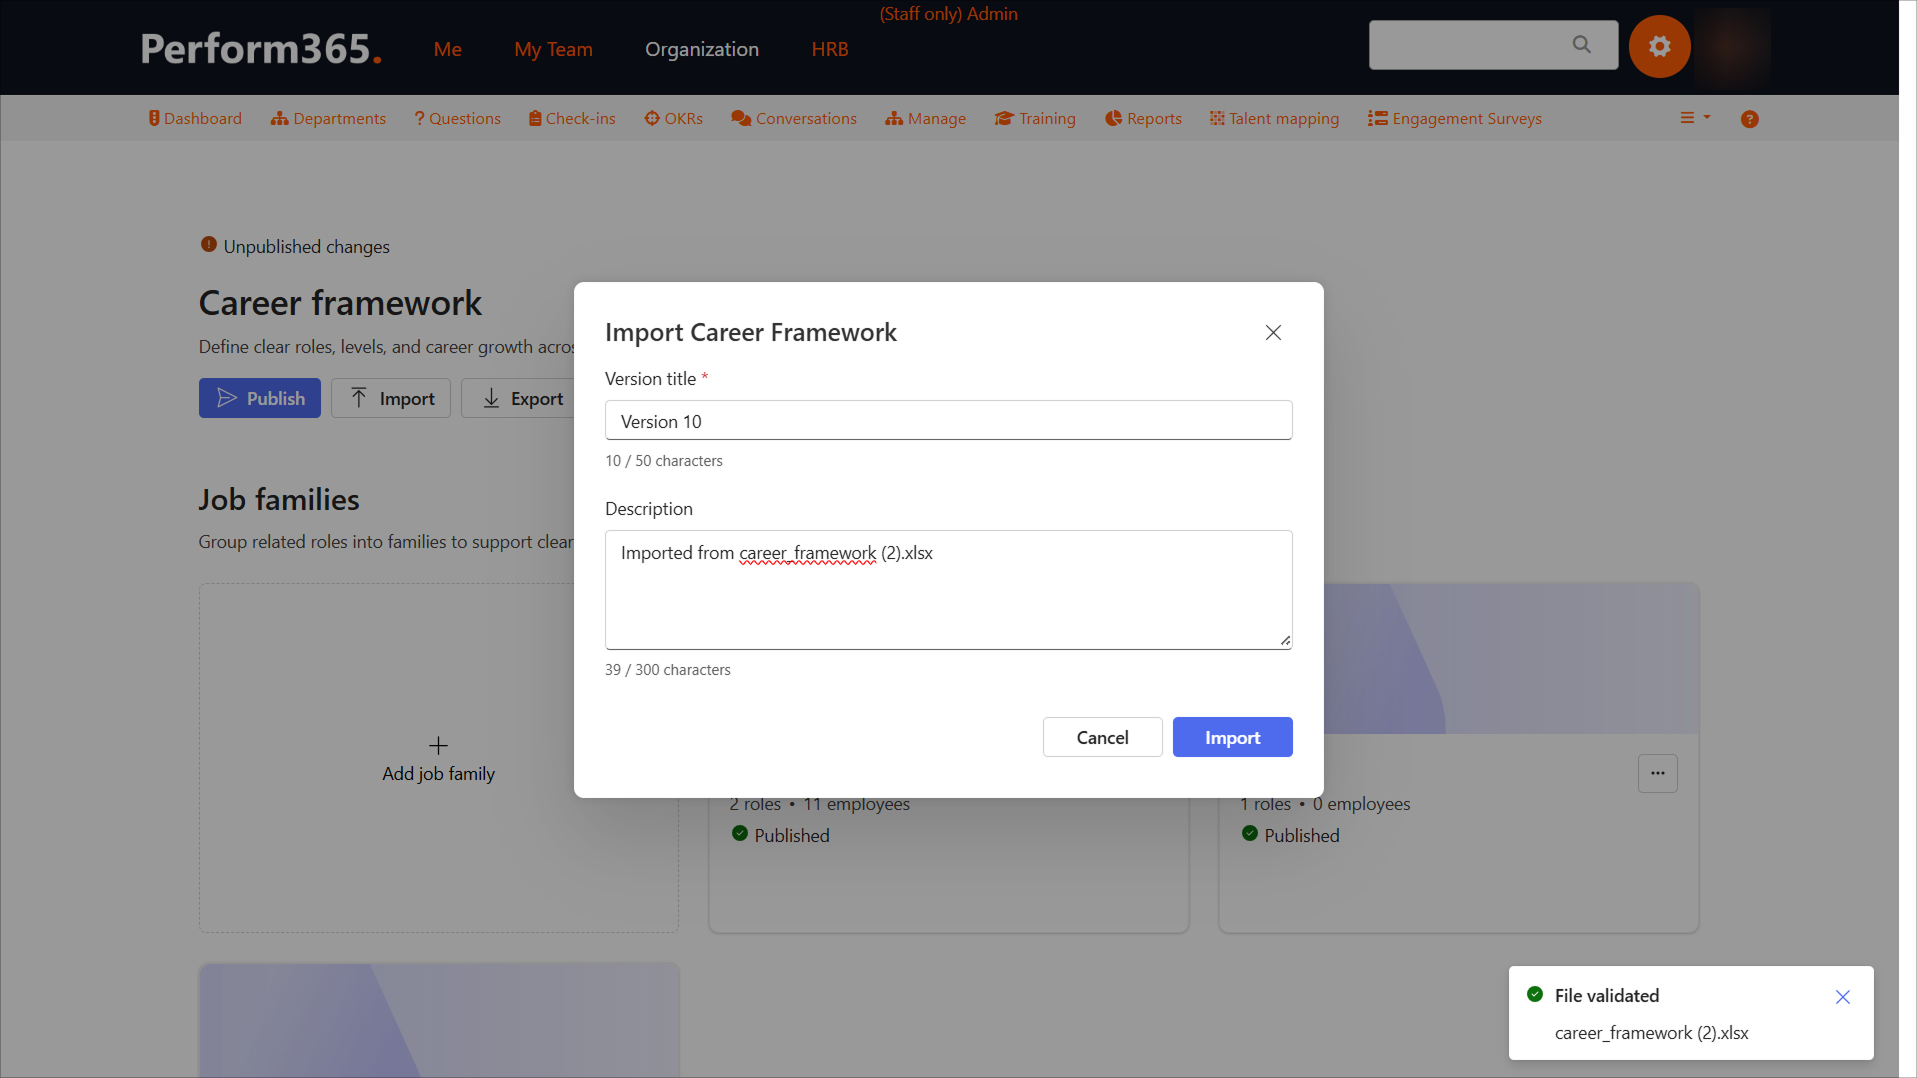Viewport: 1917px width, 1078px height.
Task: Click the '1 roles • 0 employees' text
Action: 1325,804
